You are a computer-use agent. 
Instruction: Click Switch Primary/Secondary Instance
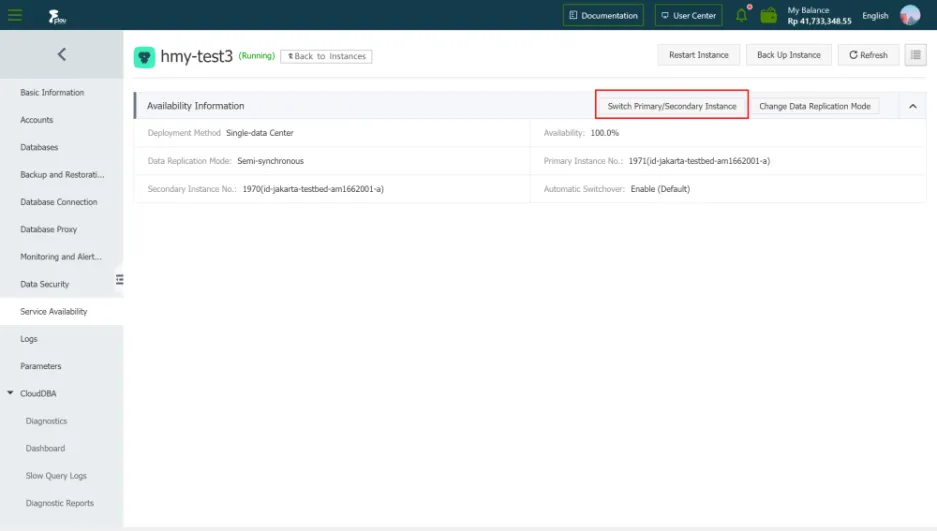point(672,106)
